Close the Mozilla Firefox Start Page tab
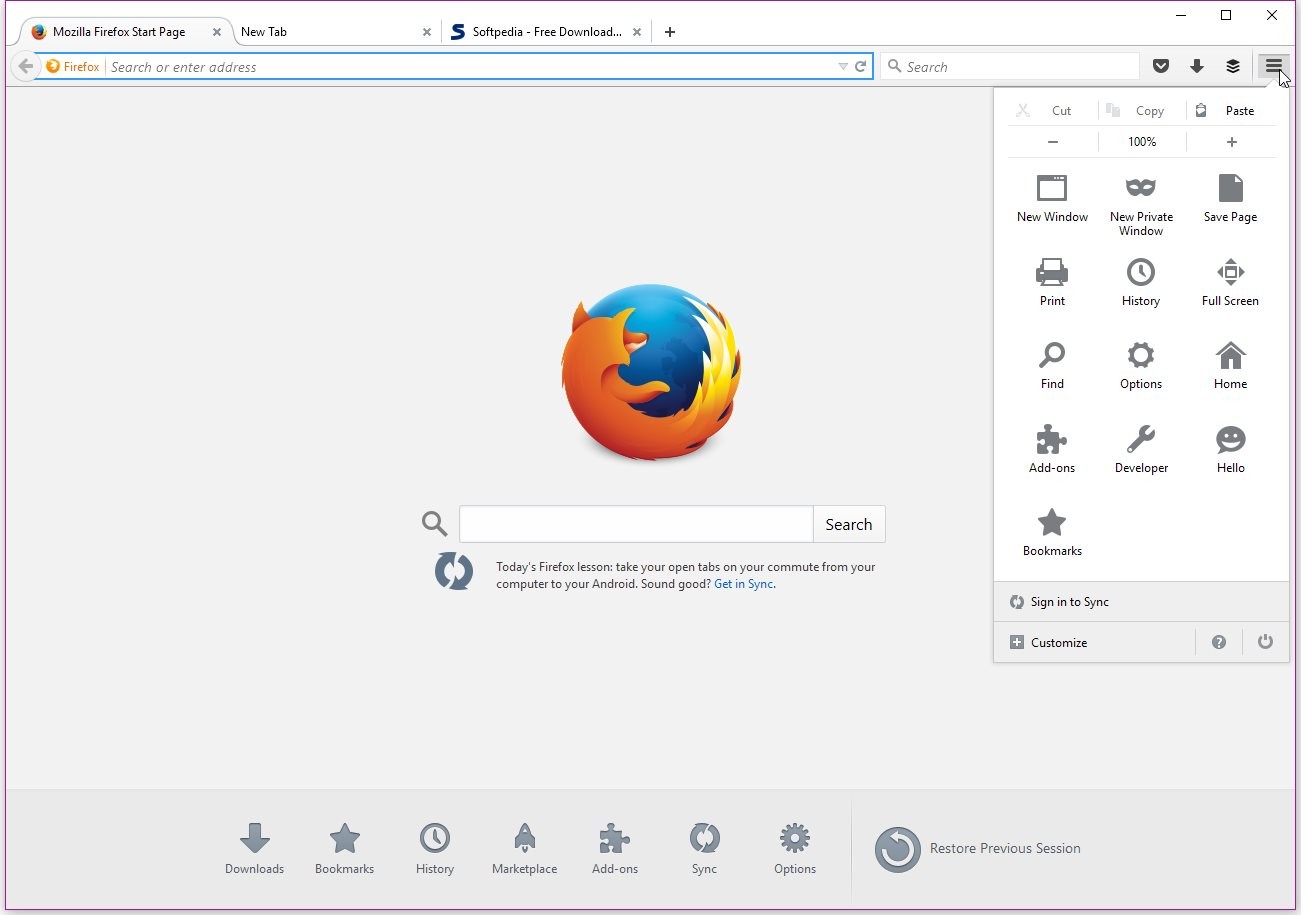This screenshot has height=915, width=1311. (x=216, y=32)
